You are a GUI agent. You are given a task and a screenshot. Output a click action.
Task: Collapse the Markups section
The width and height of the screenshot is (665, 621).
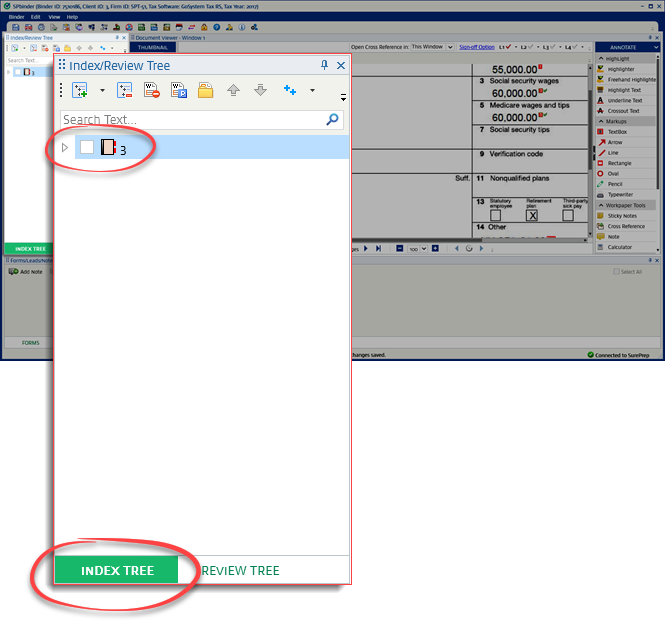(x=601, y=121)
